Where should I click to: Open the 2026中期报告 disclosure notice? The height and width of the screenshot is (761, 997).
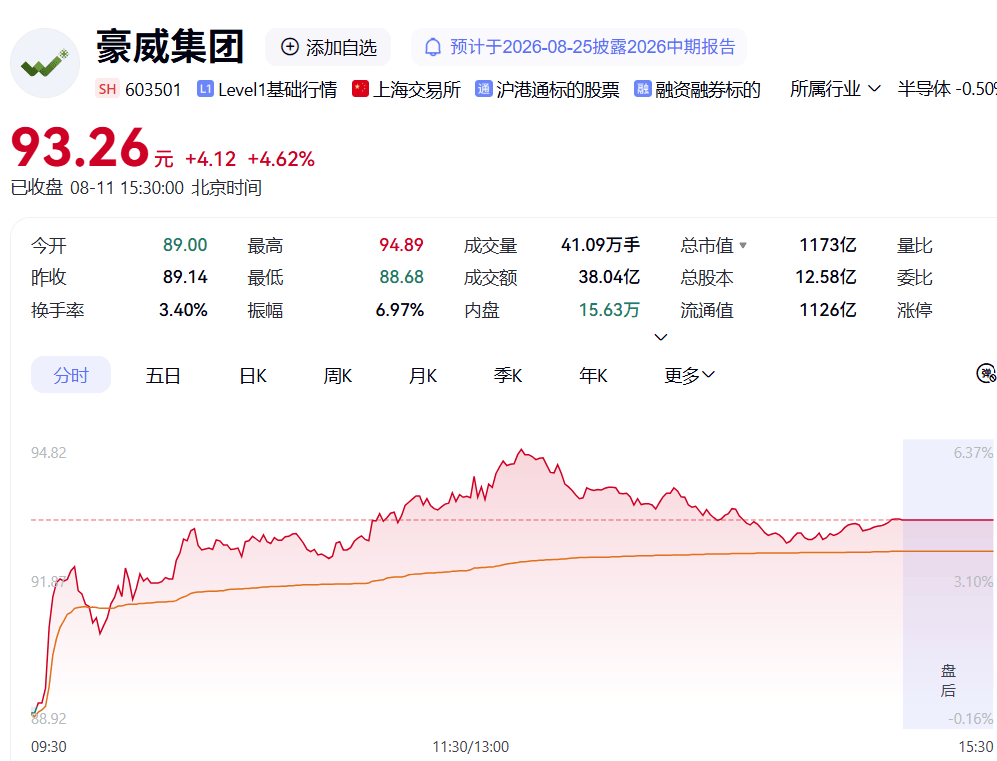(579, 47)
